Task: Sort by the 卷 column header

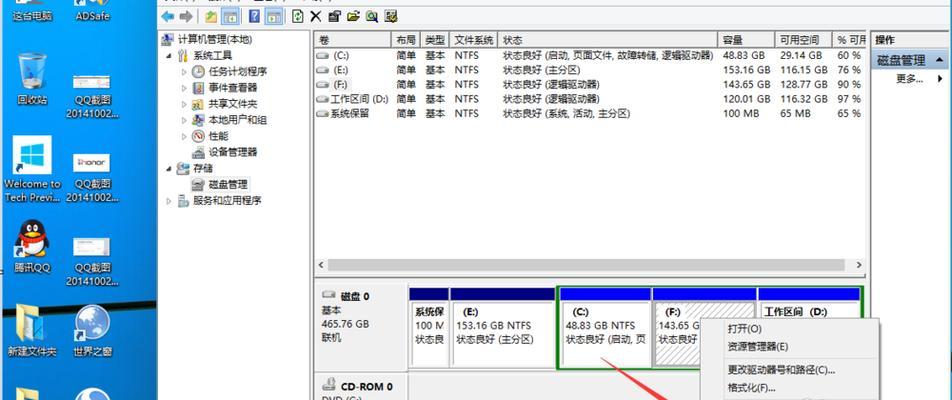Action: click(353, 40)
